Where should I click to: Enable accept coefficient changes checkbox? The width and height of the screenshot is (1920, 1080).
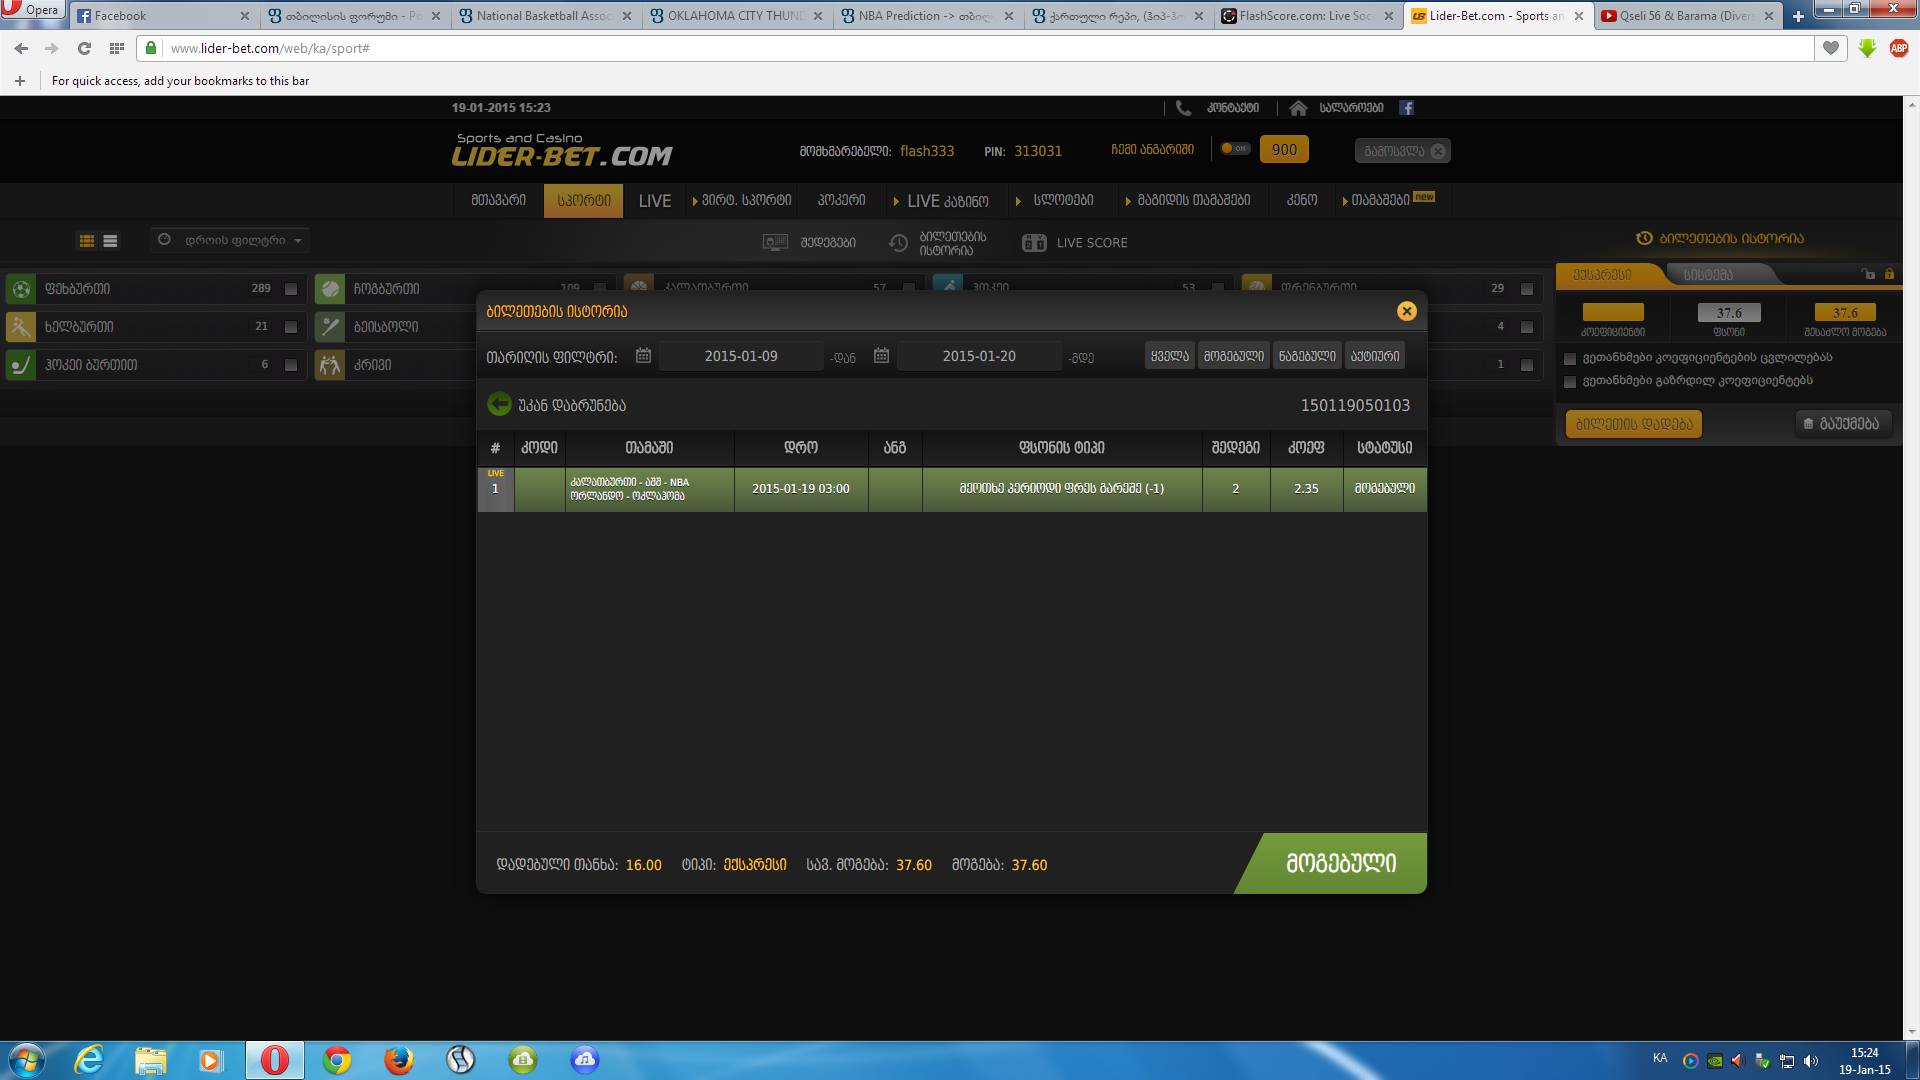tap(1570, 358)
